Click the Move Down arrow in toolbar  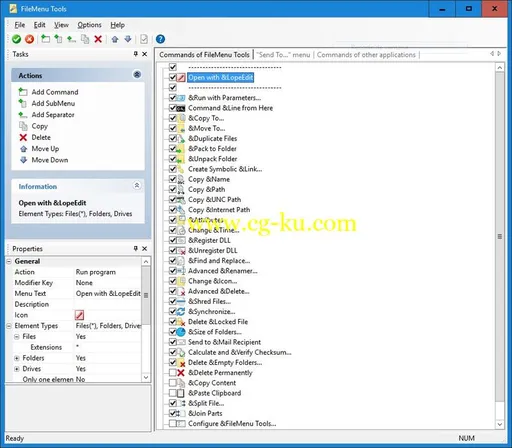tap(128, 39)
